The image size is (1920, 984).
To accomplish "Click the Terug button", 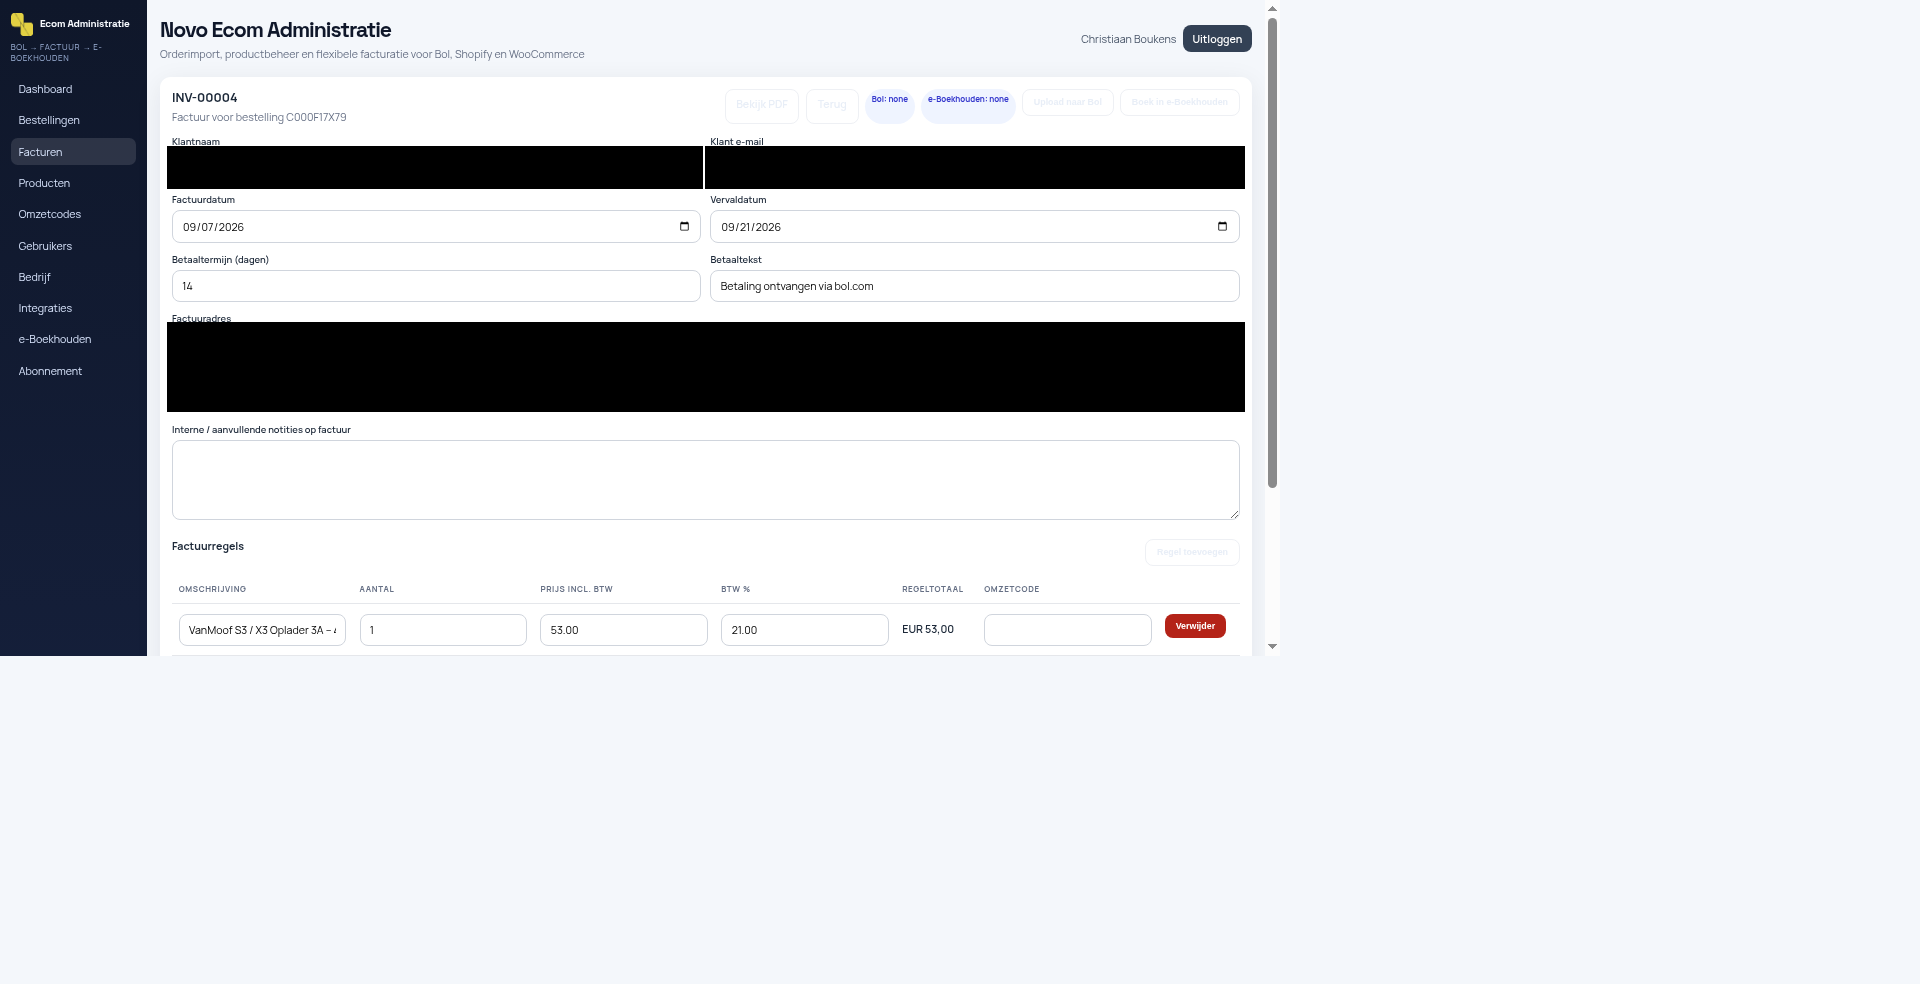I will 832,105.
